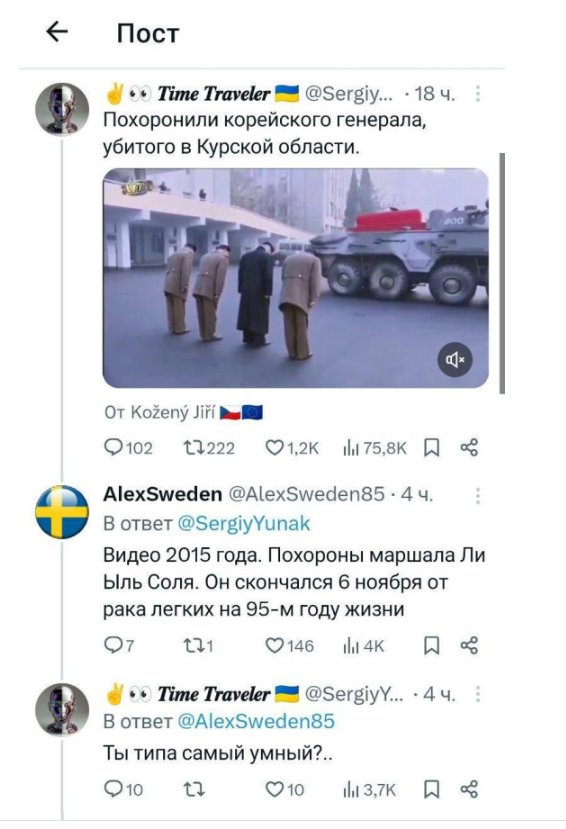Like the AlexSweden reply with 146 likes

(289, 646)
